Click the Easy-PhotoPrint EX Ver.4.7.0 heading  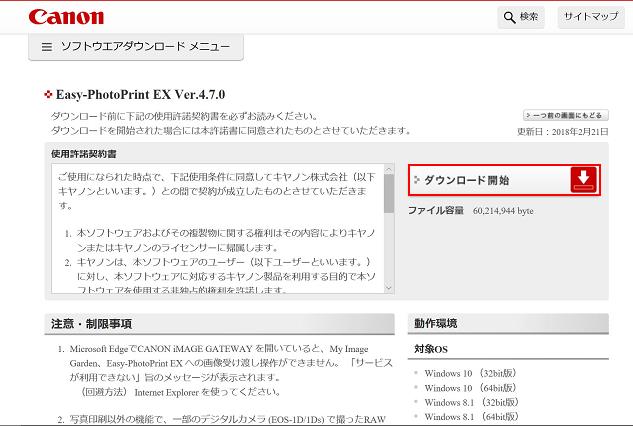140,94
